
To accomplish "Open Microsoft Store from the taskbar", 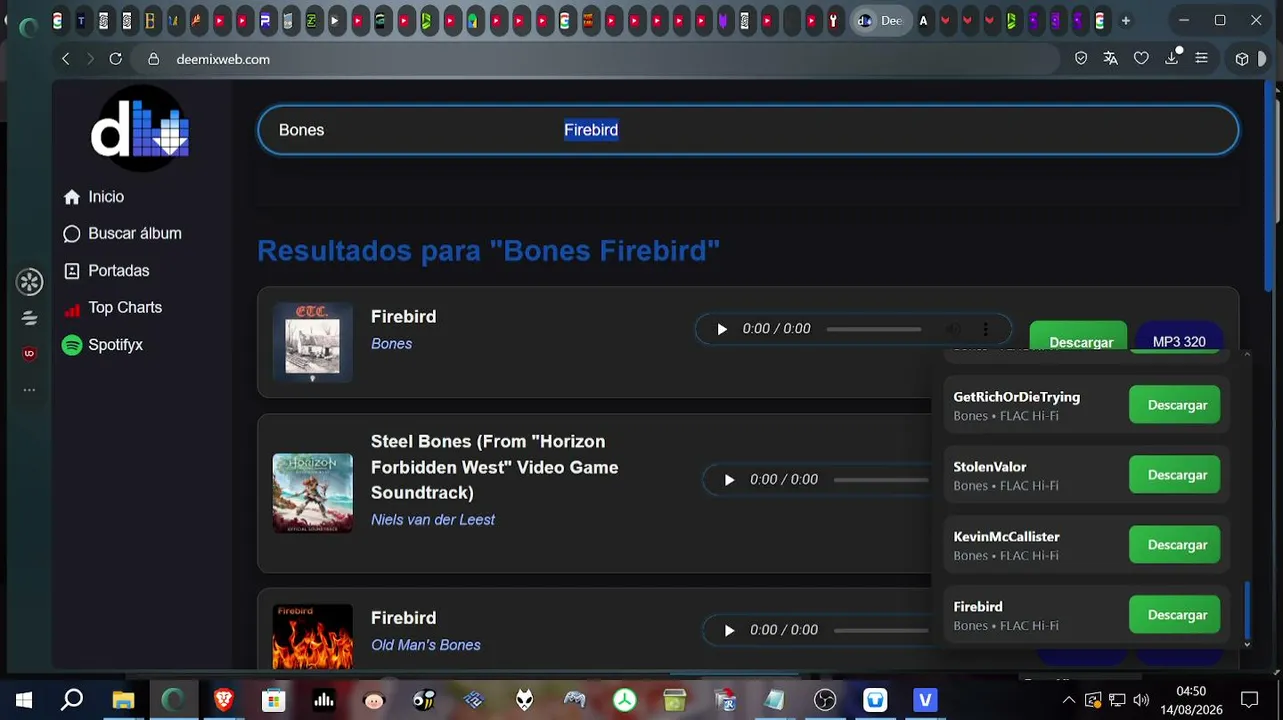I will [x=273, y=700].
